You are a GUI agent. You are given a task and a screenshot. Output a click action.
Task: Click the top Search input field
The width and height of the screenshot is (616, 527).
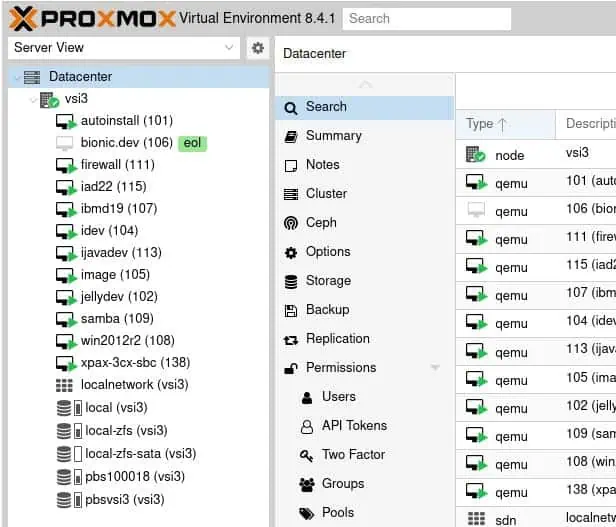[x=426, y=18]
